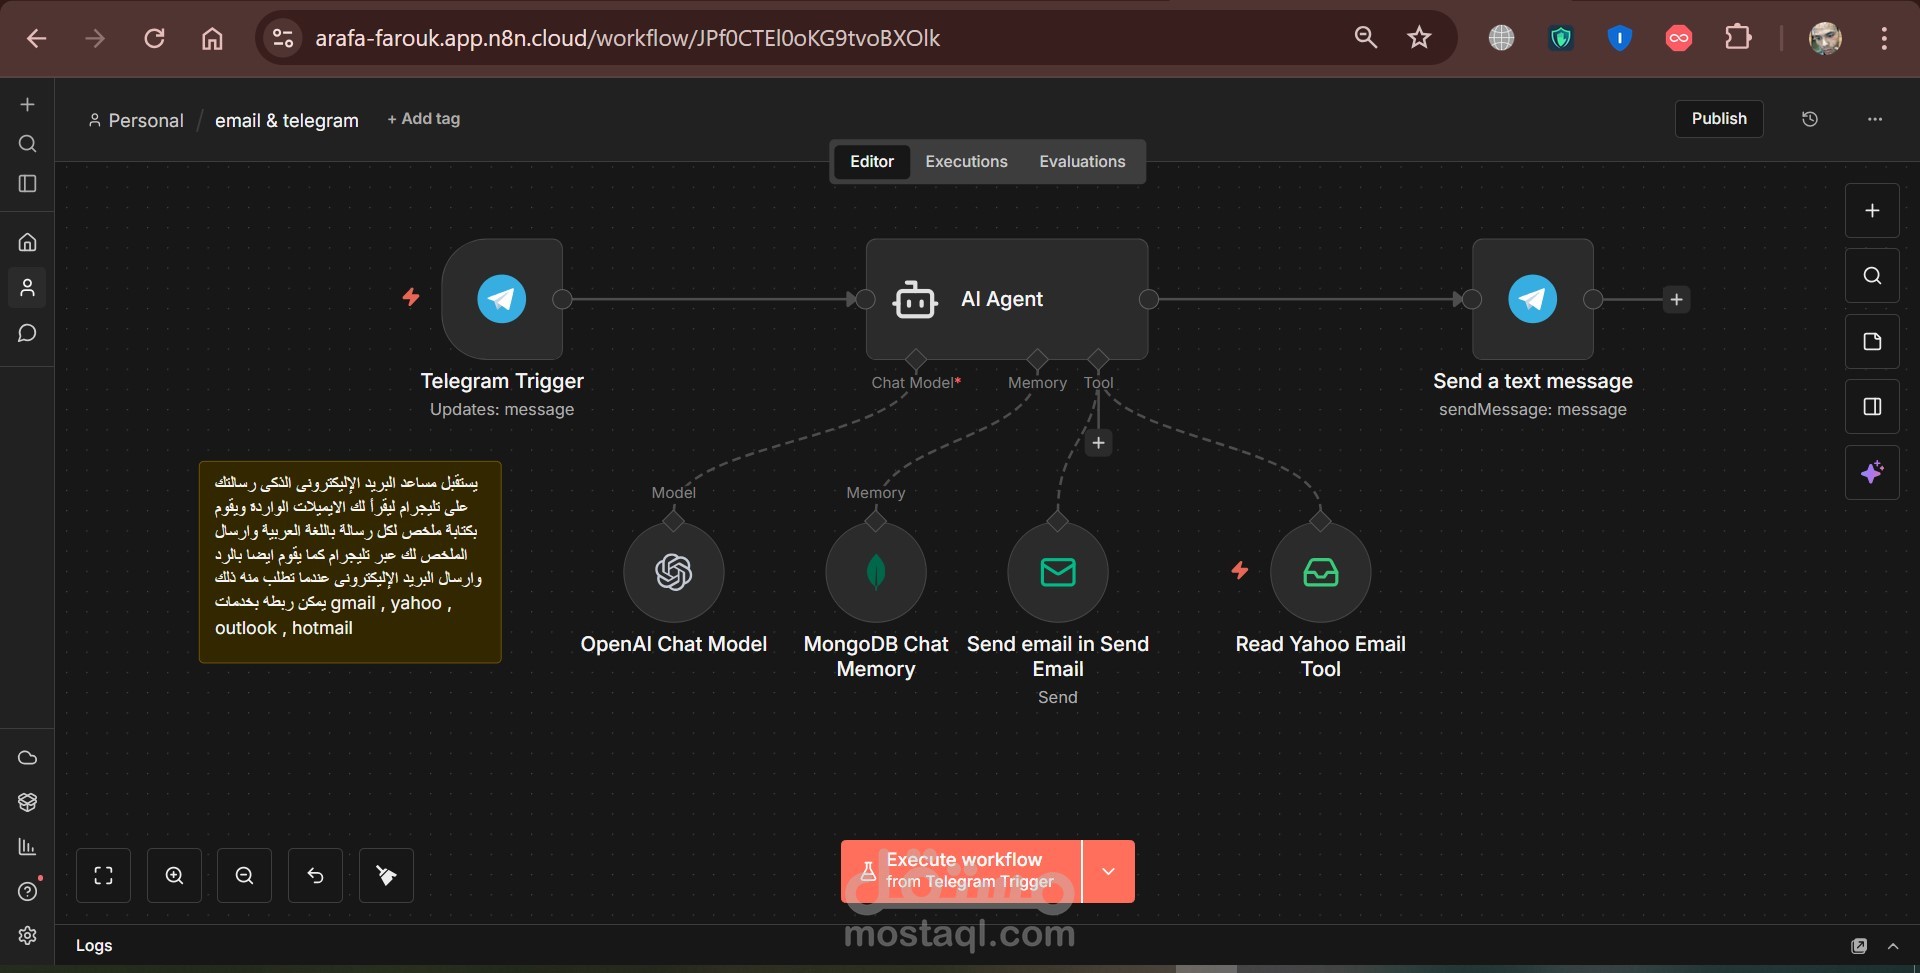Image resolution: width=1920 pixels, height=973 pixels.
Task: Click the workflow name email & telegram
Action: tap(287, 120)
